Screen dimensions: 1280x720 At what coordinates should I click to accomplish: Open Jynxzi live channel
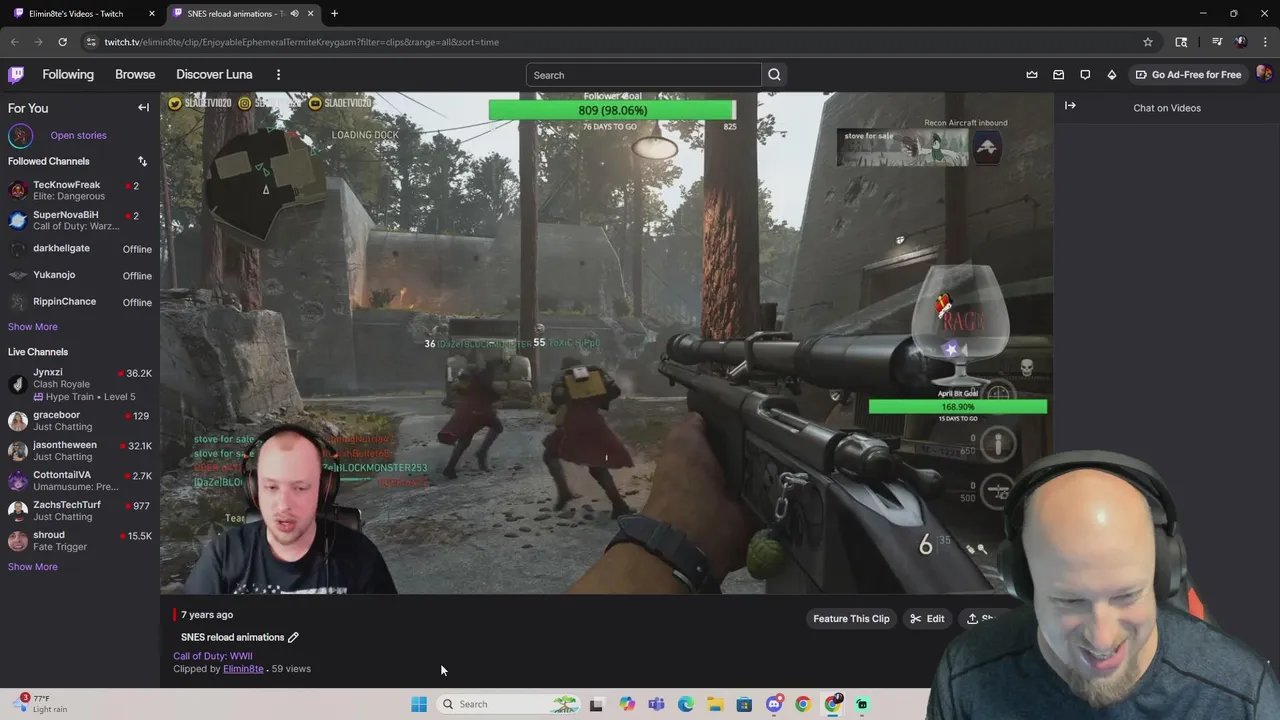pyautogui.click(x=80, y=384)
